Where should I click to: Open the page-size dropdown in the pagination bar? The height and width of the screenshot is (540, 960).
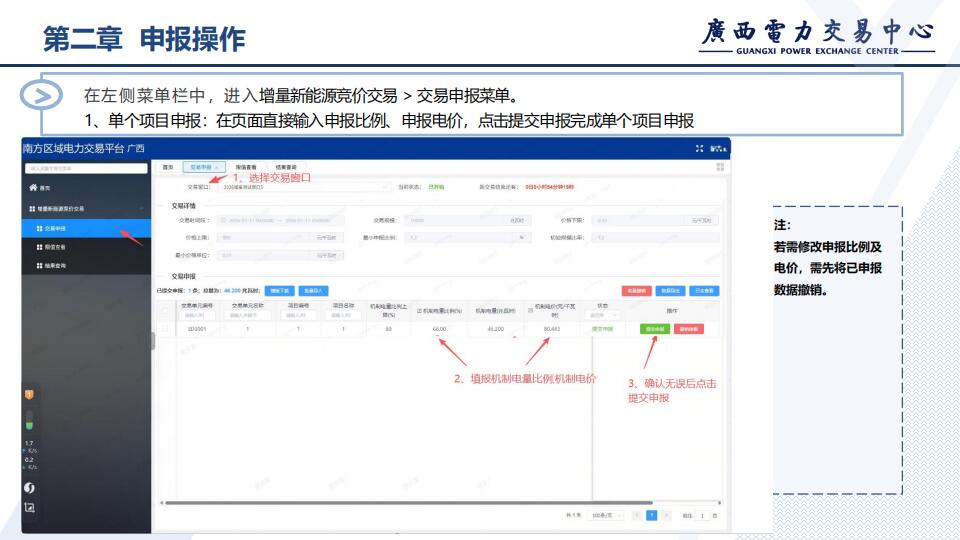click(x=606, y=515)
